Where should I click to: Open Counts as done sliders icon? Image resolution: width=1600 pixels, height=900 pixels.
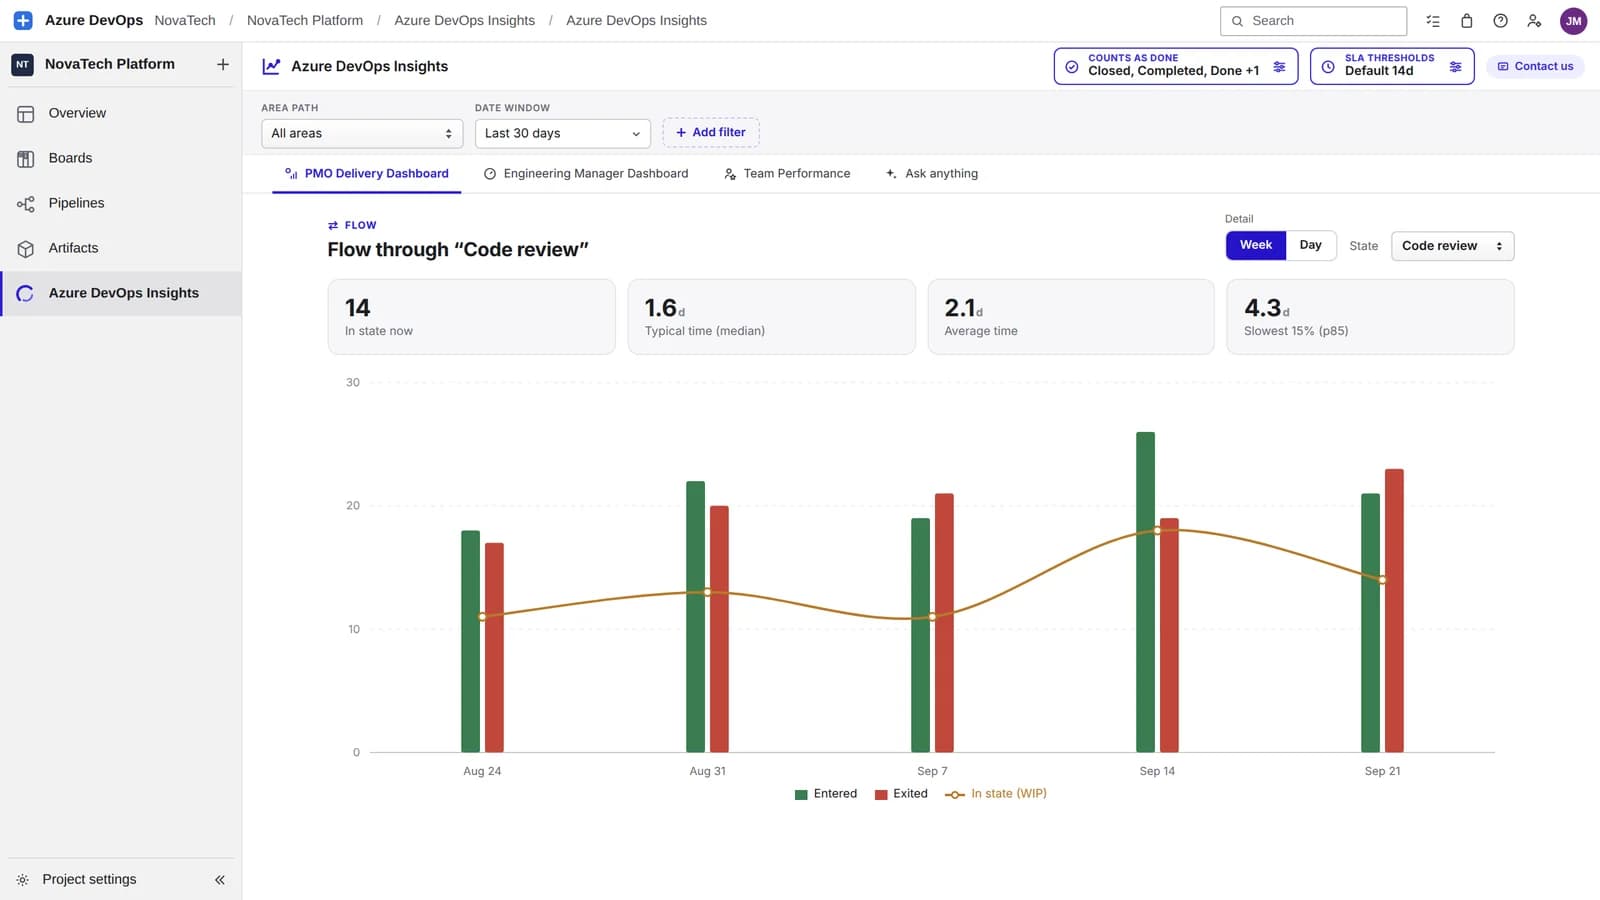(x=1279, y=67)
